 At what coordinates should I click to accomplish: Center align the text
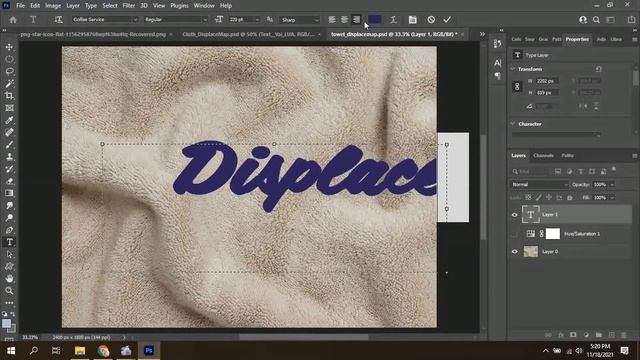344,20
